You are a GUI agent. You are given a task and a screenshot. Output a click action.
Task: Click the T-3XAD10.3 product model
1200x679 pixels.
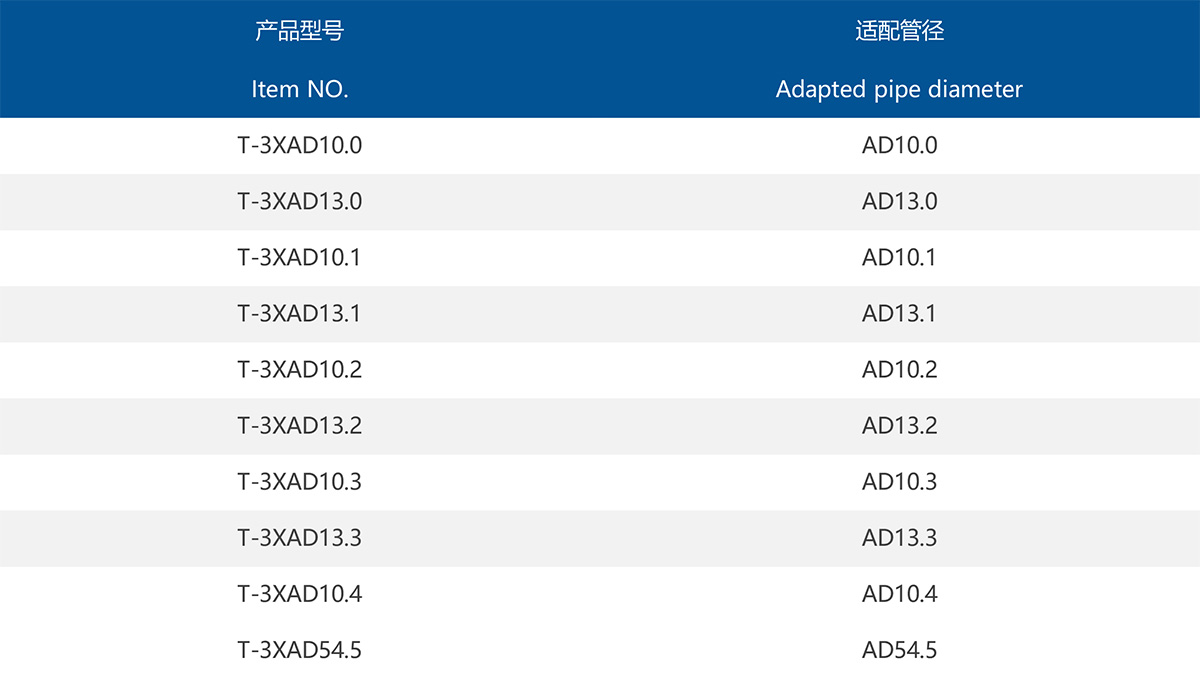(299, 481)
